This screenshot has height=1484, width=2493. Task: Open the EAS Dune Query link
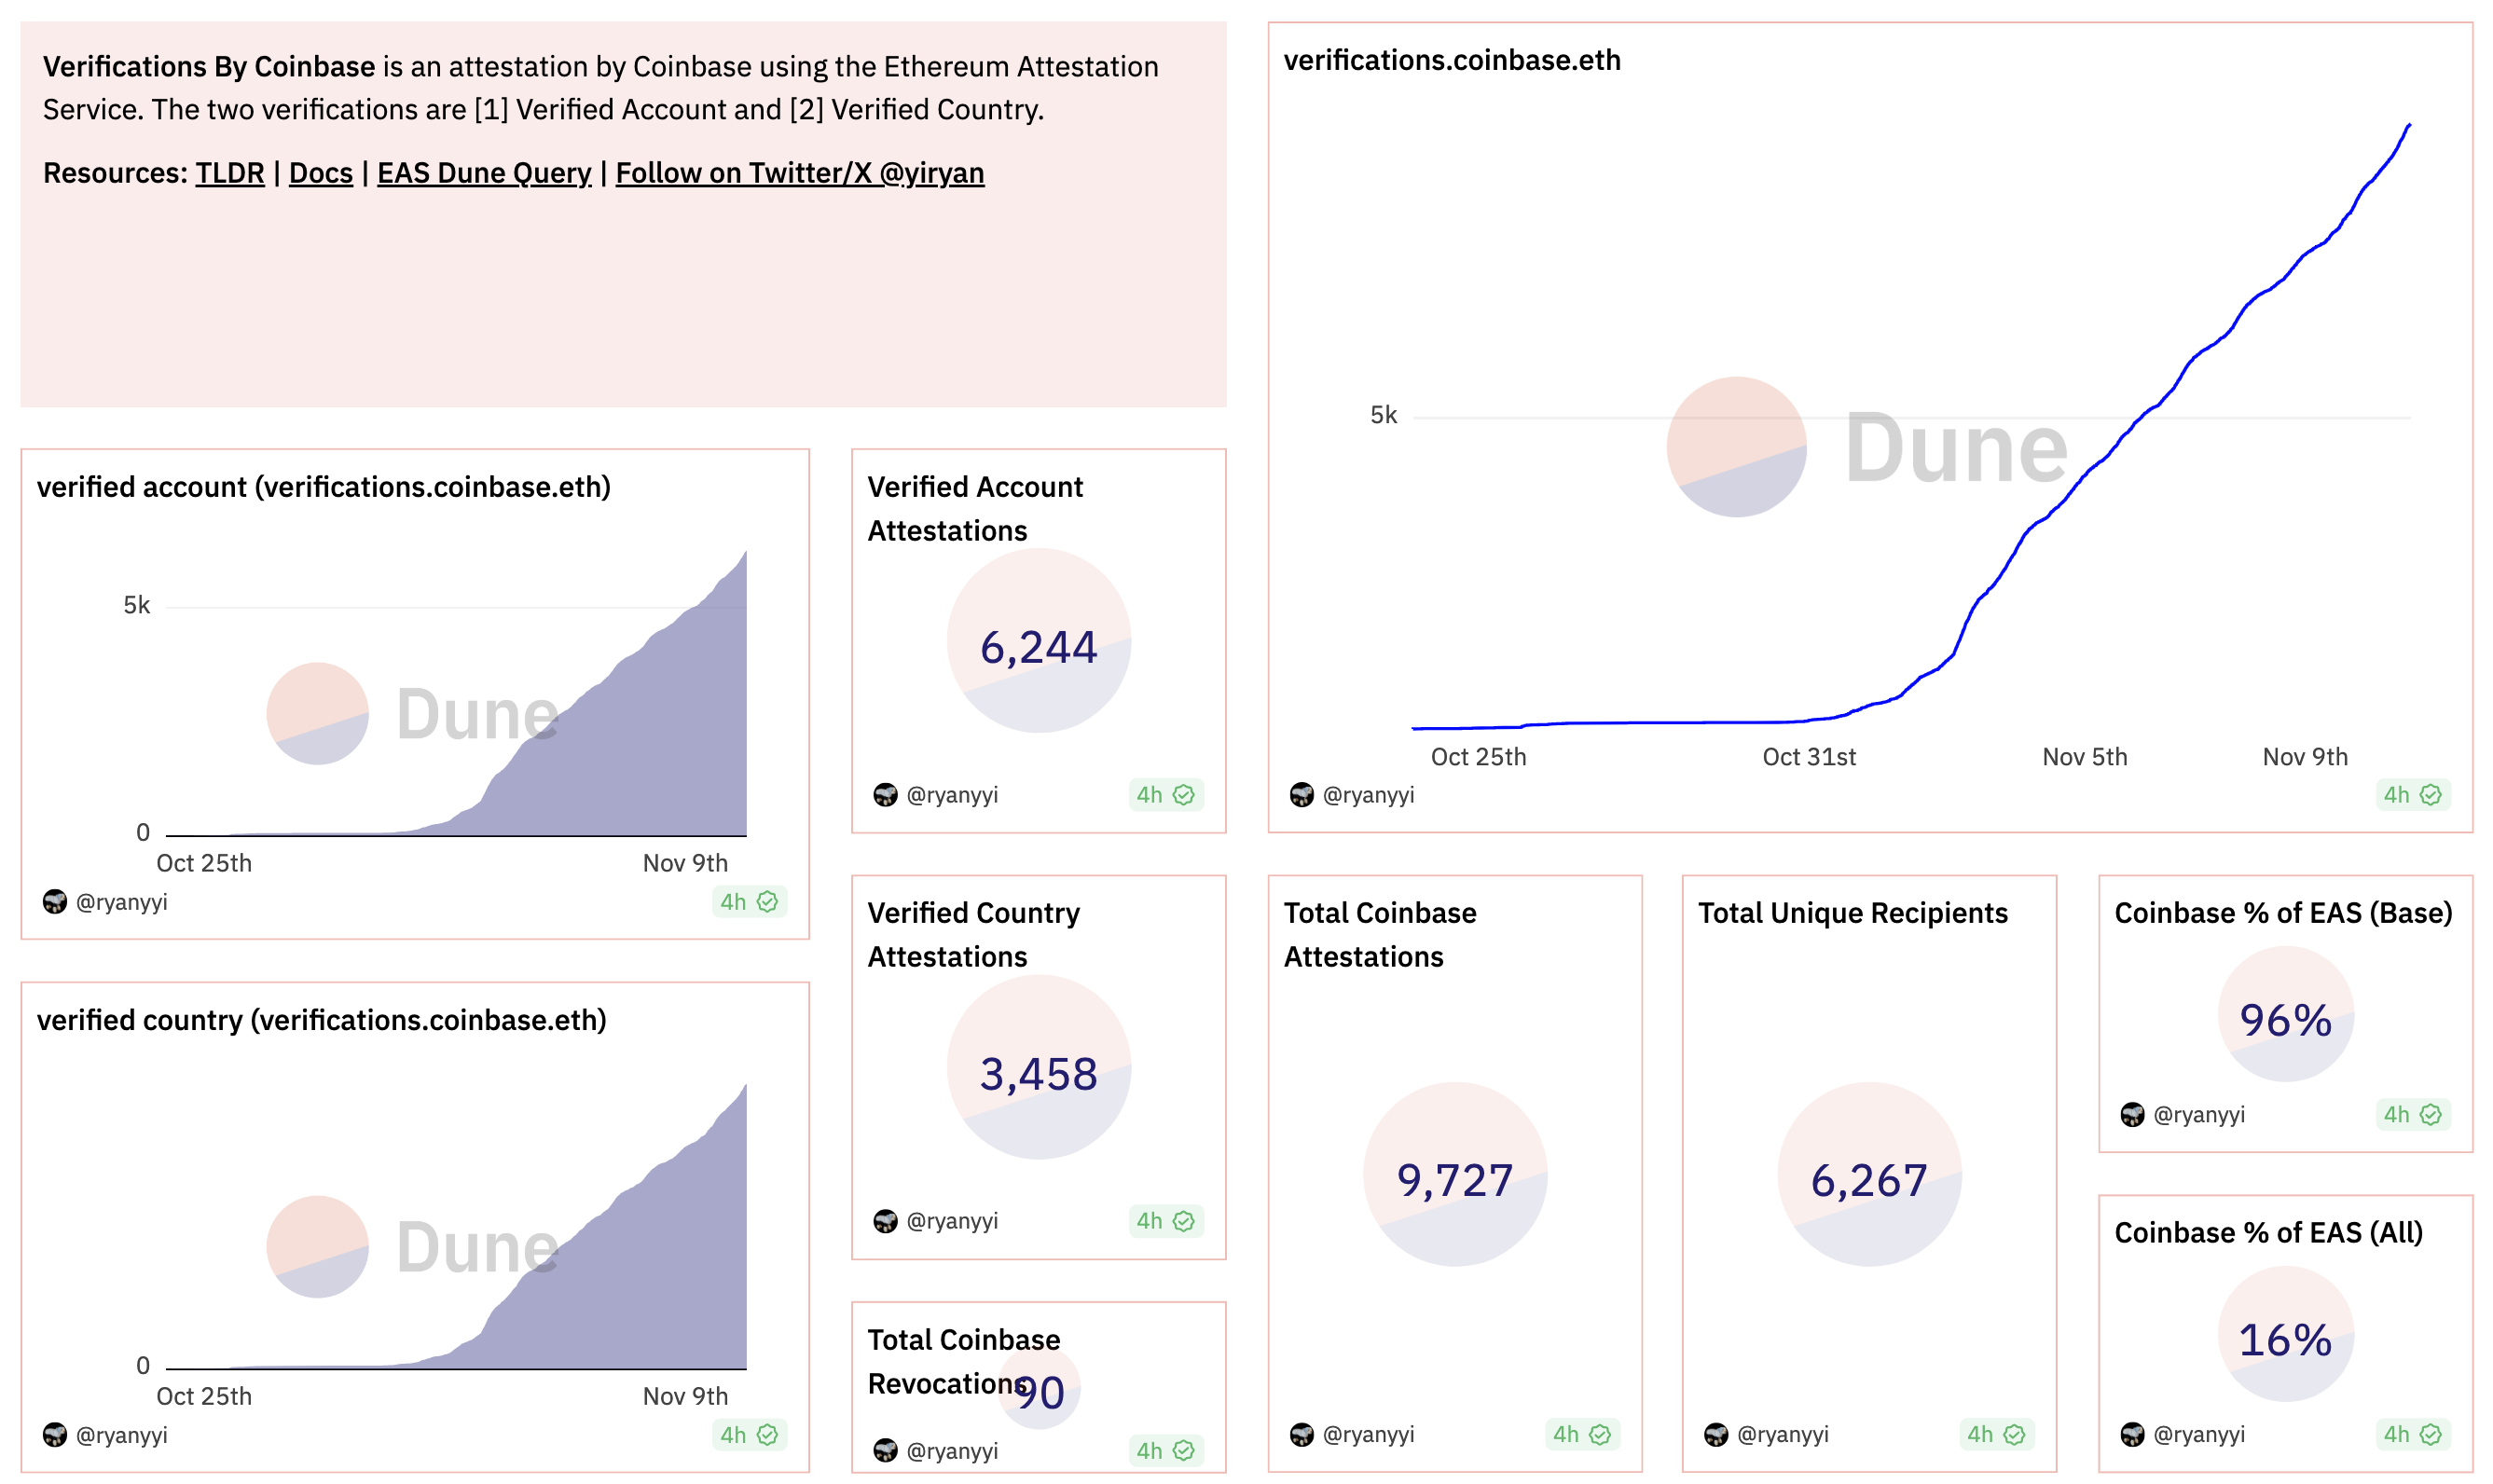coord(484,173)
